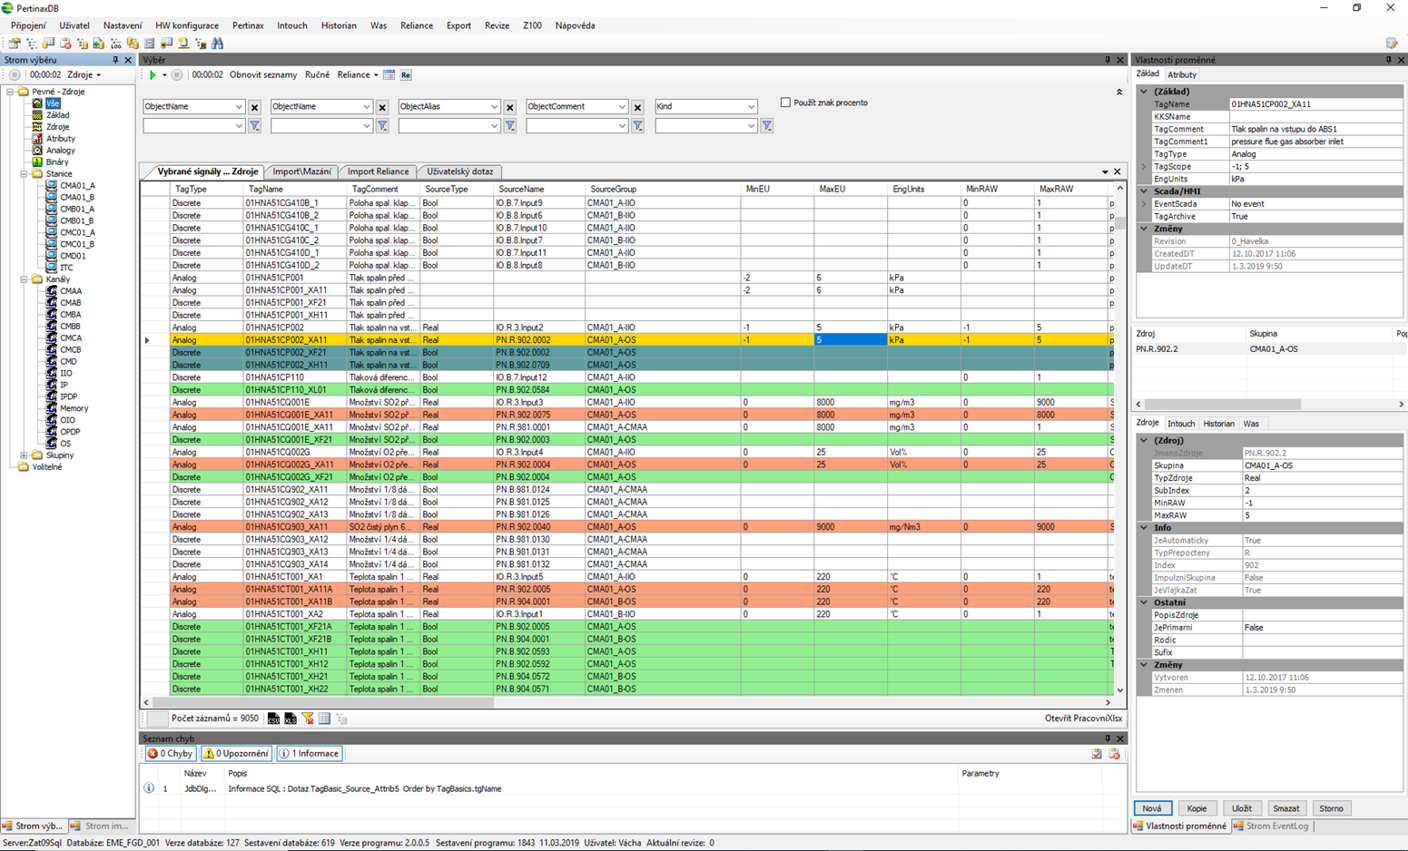
Task: Select the Analogy item icon in tree
Action: pyautogui.click(x=37, y=150)
